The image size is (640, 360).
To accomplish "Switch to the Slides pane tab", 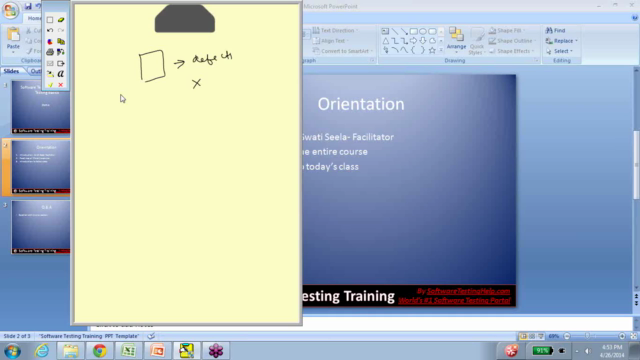I will tap(11, 71).
